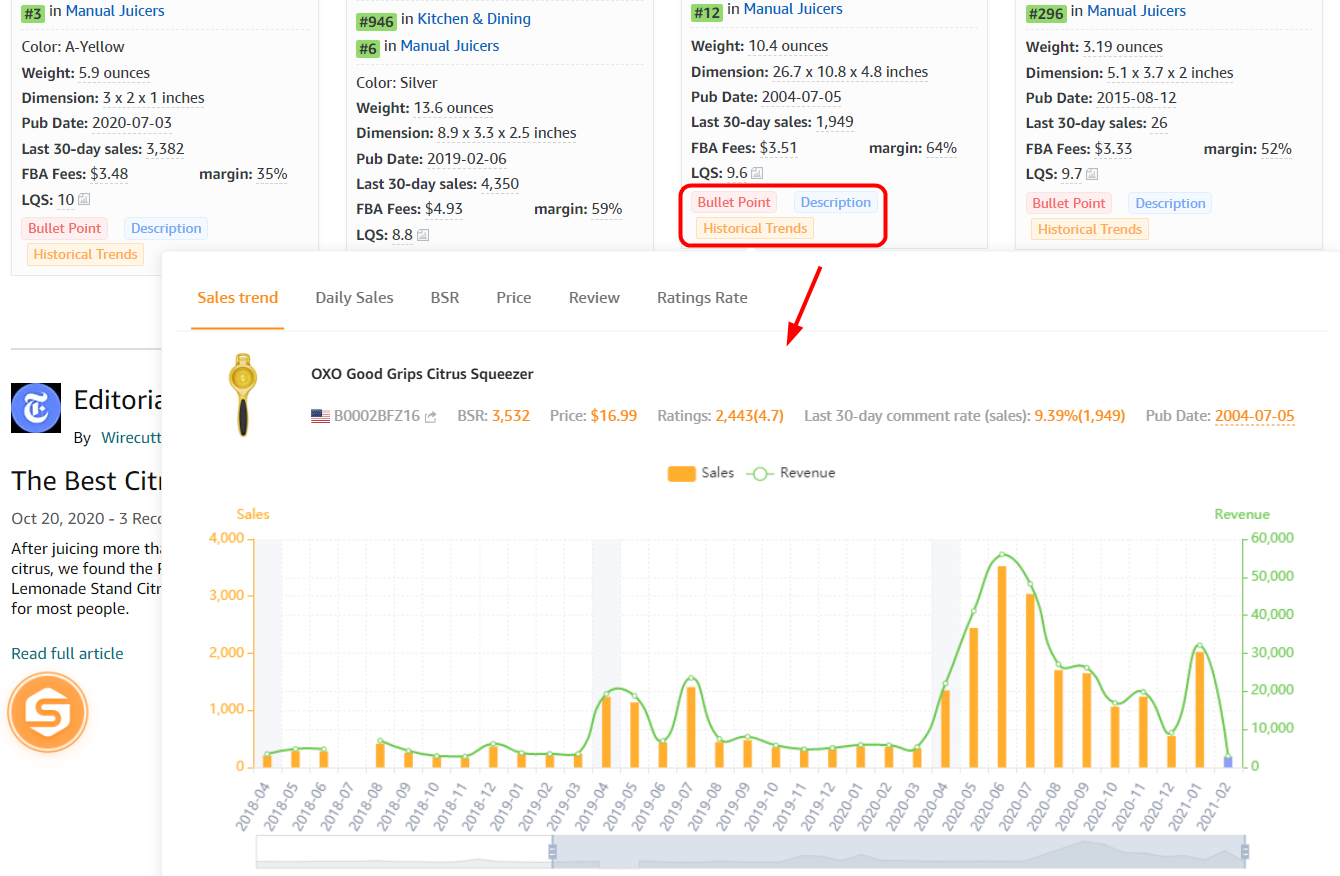Open Historical Trends on the 3.19 ounces card
The width and height of the screenshot is (1340, 876).
click(x=1090, y=229)
